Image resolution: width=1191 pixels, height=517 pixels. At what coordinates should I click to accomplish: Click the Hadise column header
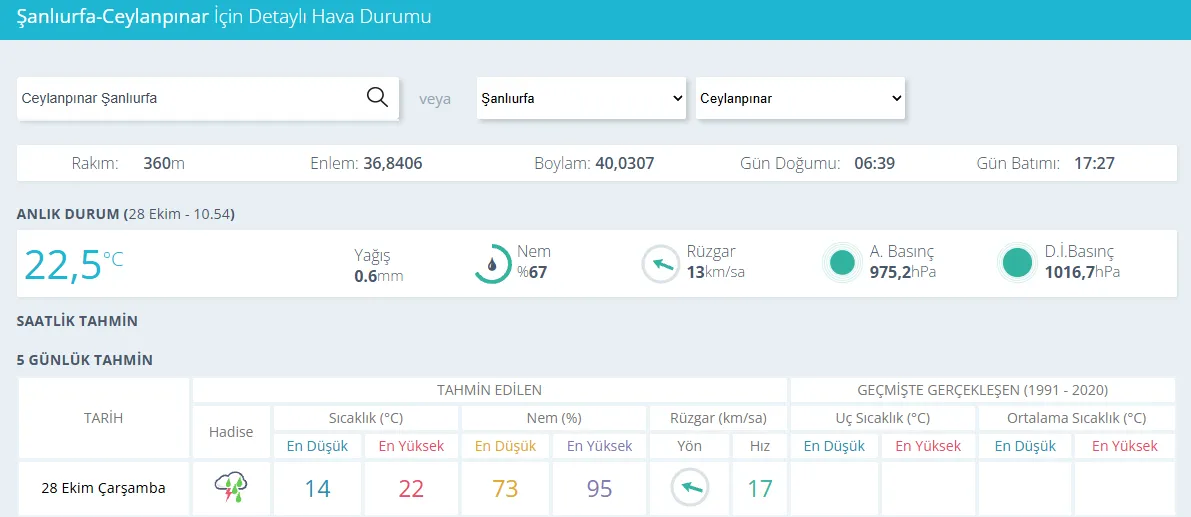tap(232, 431)
